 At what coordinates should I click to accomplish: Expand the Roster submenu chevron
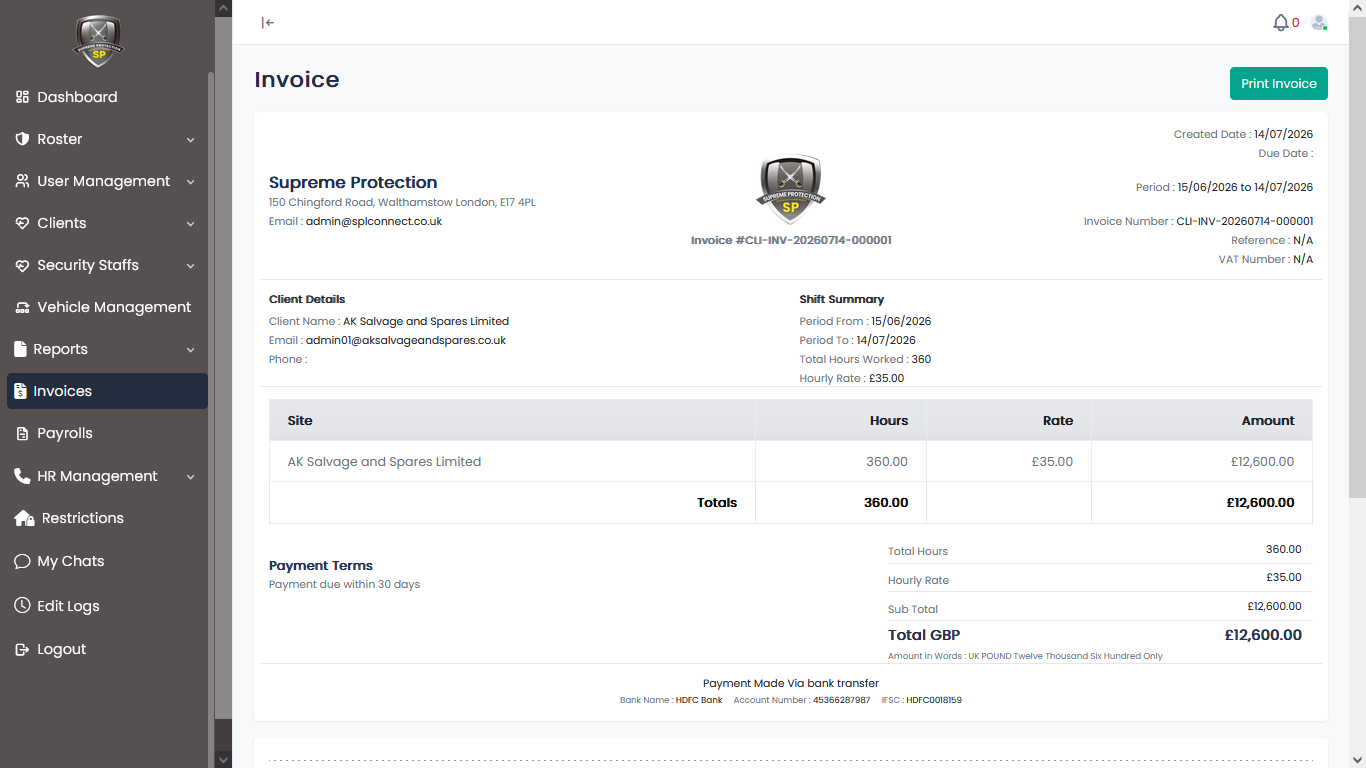tap(190, 140)
